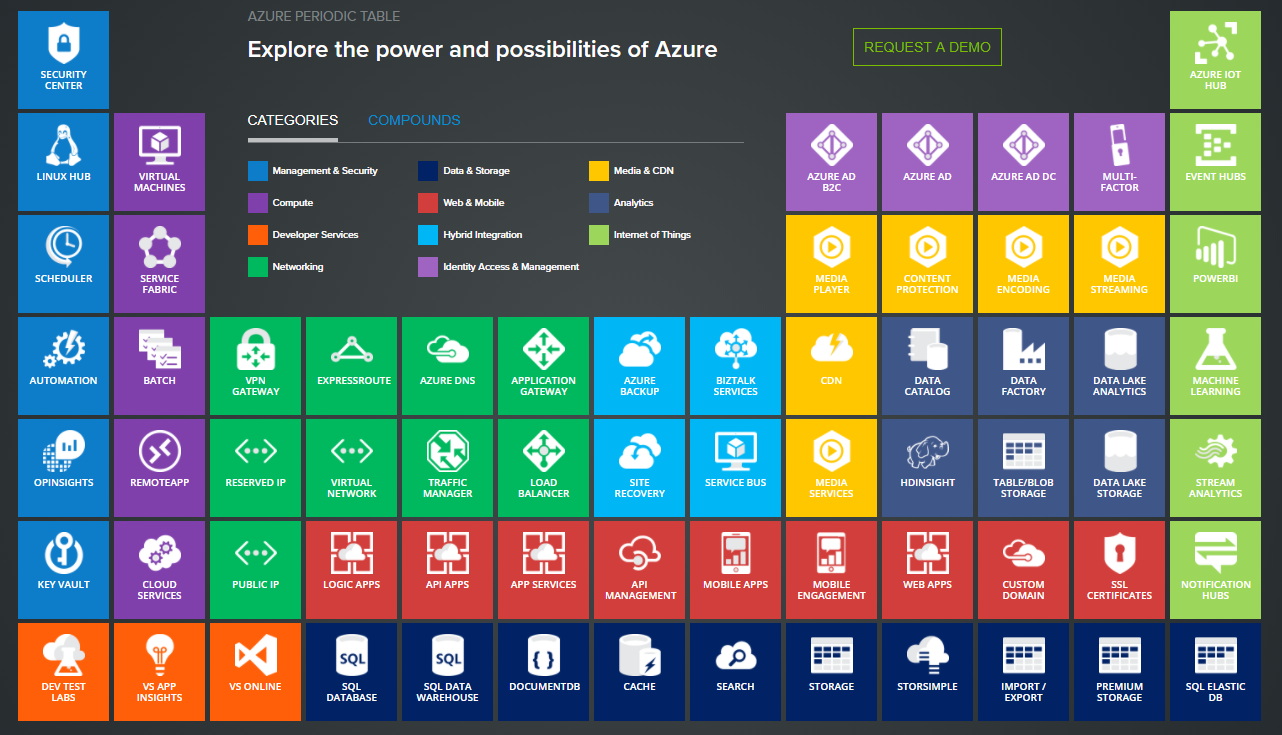Select the Key Vault tile
1282x735 pixels.
[x=63, y=569]
